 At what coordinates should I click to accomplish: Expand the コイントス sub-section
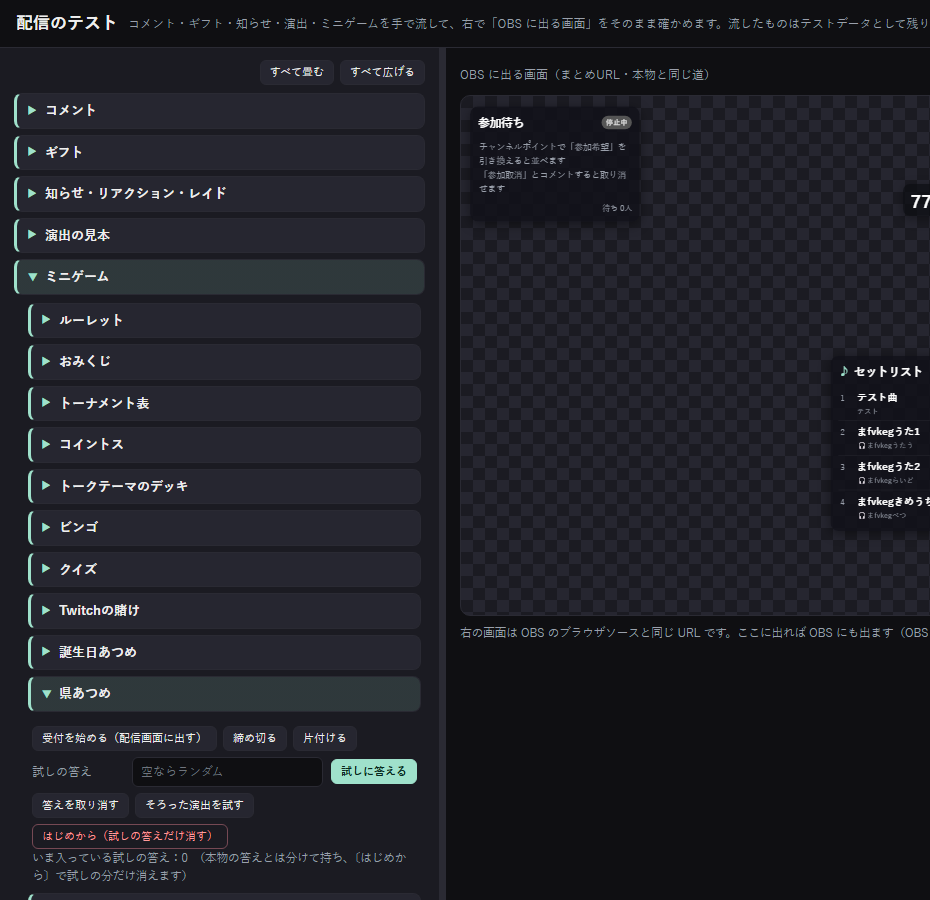(x=225, y=444)
